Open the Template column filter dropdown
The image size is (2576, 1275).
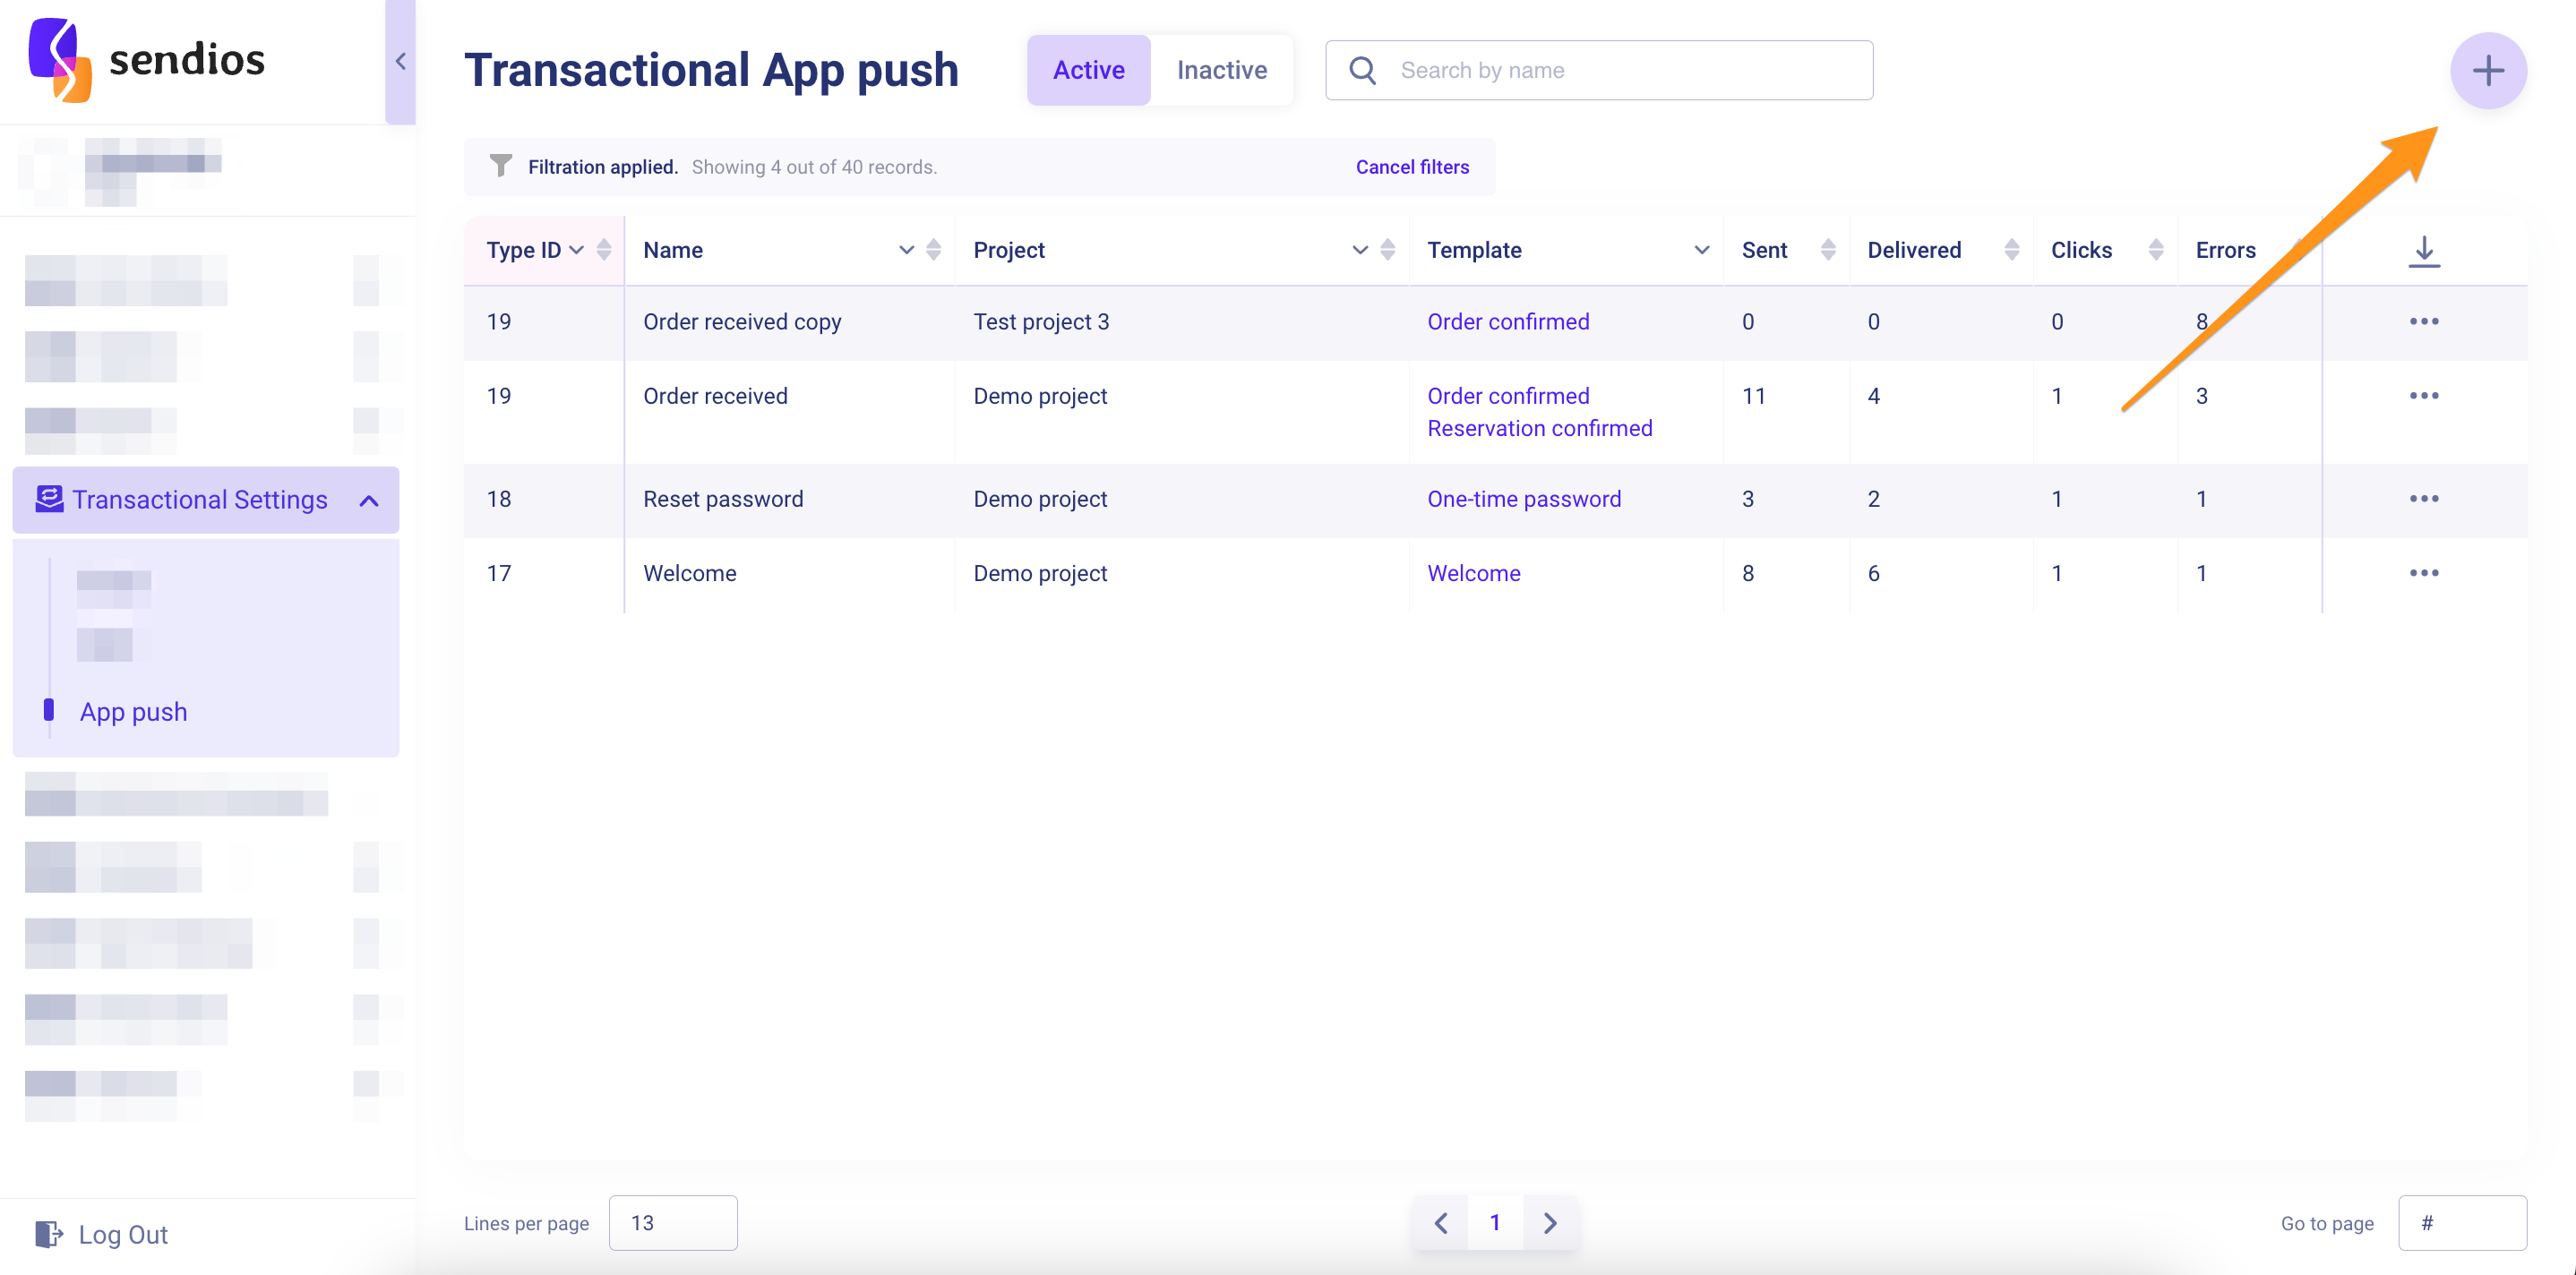(x=1701, y=250)
